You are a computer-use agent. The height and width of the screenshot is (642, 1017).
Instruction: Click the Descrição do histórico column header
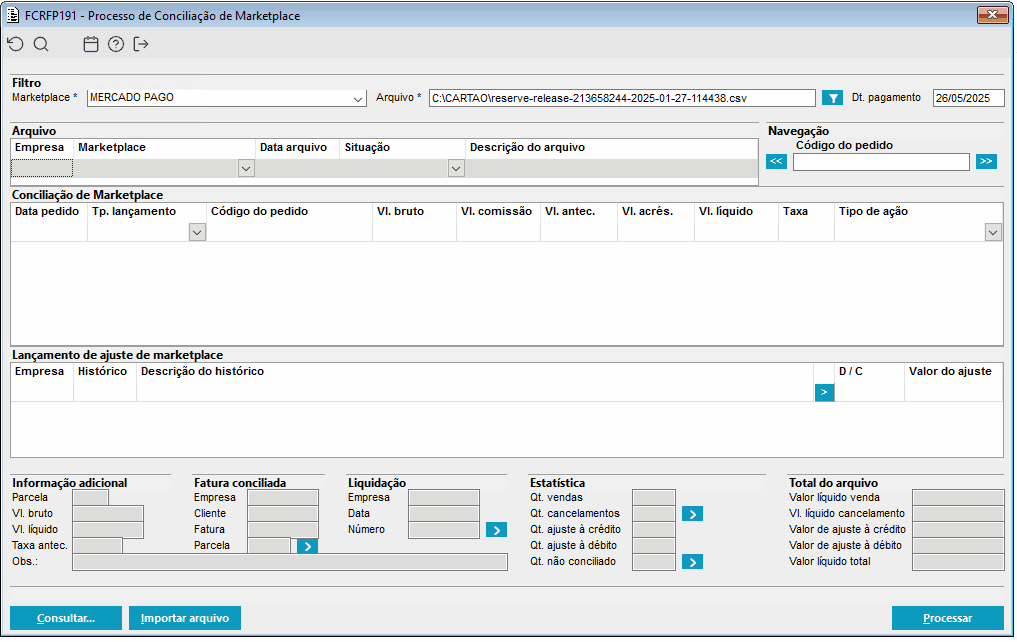pyautogui.click(x=202, y=372)
